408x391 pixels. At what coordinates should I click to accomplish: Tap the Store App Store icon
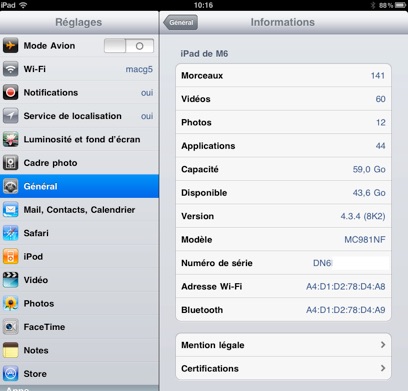10,374
